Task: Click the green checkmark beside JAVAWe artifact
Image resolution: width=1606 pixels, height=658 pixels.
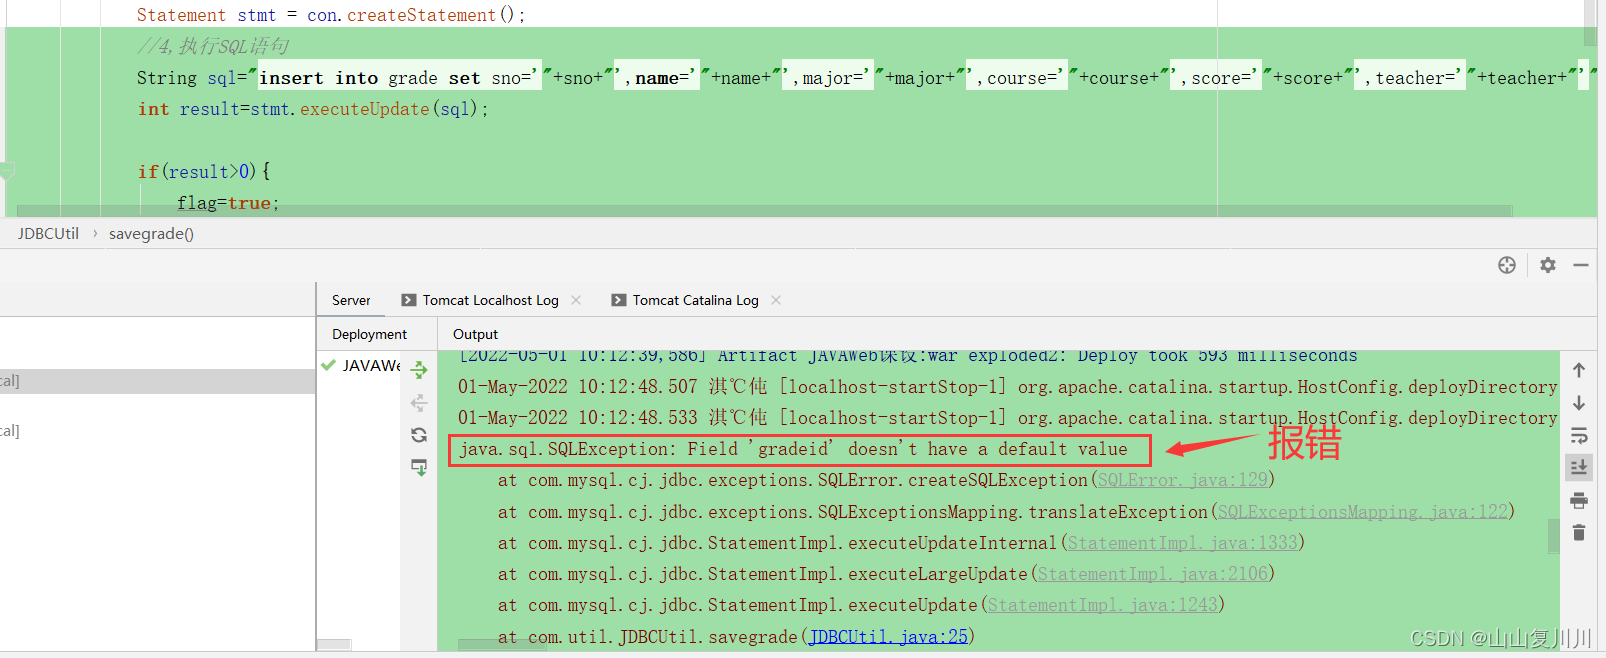Action: click(328, 365)
